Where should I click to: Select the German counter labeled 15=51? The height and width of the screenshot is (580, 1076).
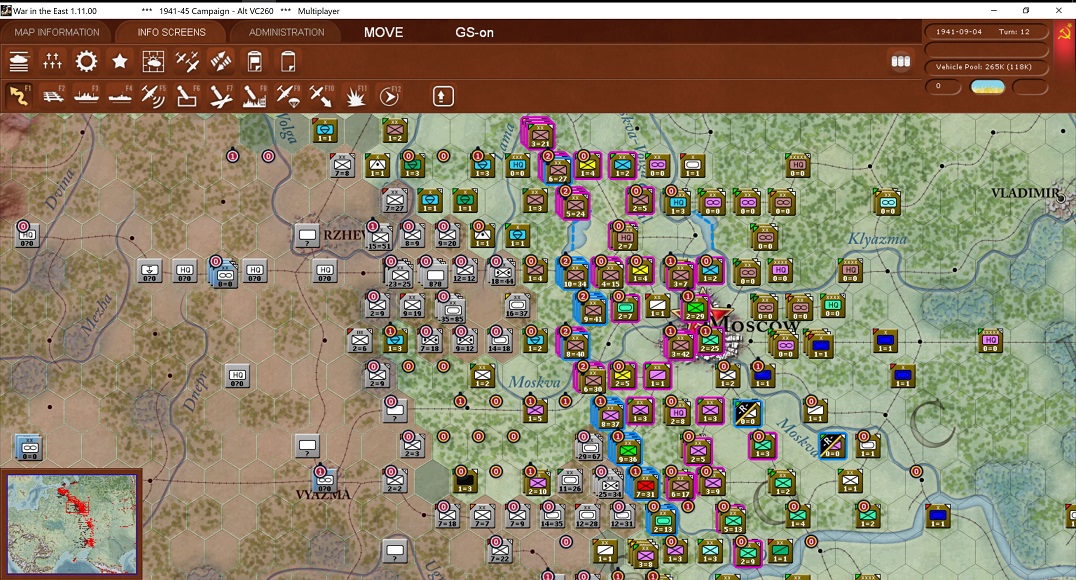point(379,235)
